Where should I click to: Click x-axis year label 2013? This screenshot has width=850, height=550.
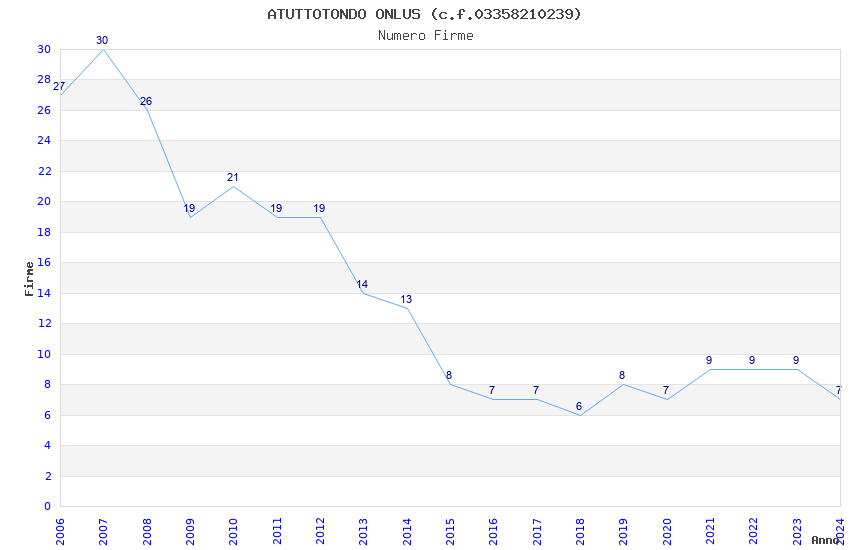(363, 531)
